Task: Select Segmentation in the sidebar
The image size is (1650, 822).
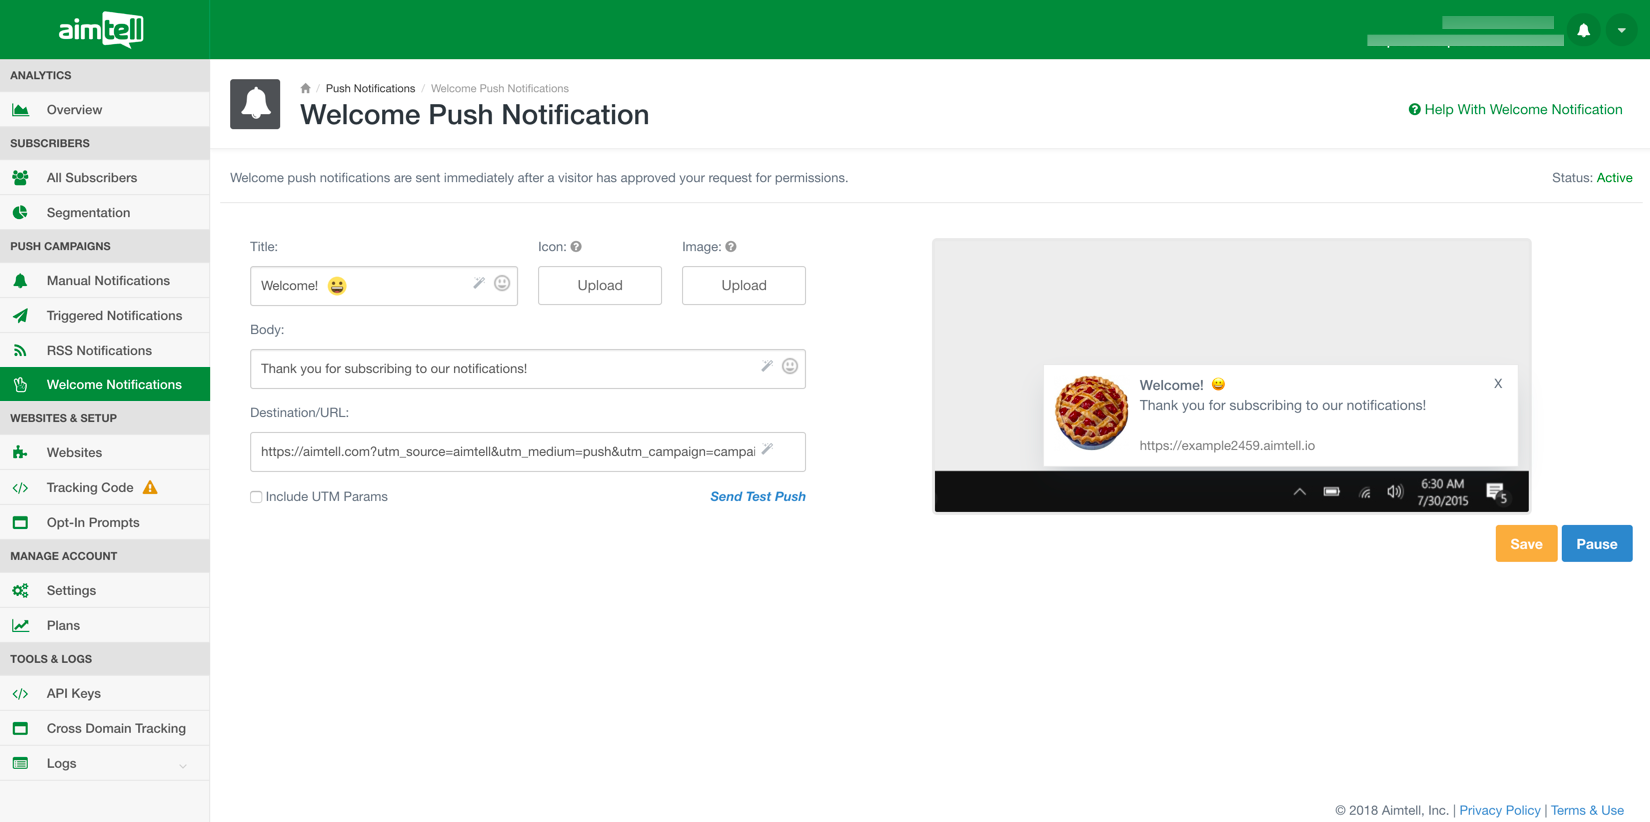Action: point(88,213)
